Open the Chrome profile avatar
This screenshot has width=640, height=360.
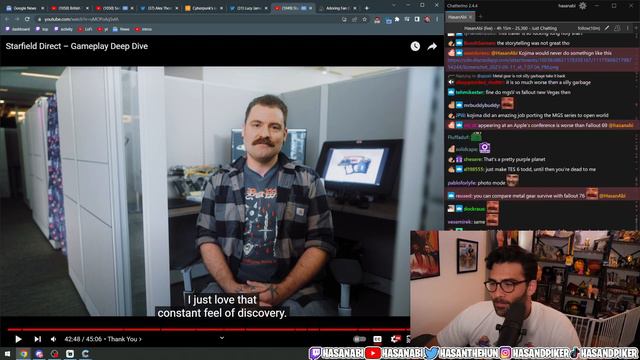(x=427, y=19)
